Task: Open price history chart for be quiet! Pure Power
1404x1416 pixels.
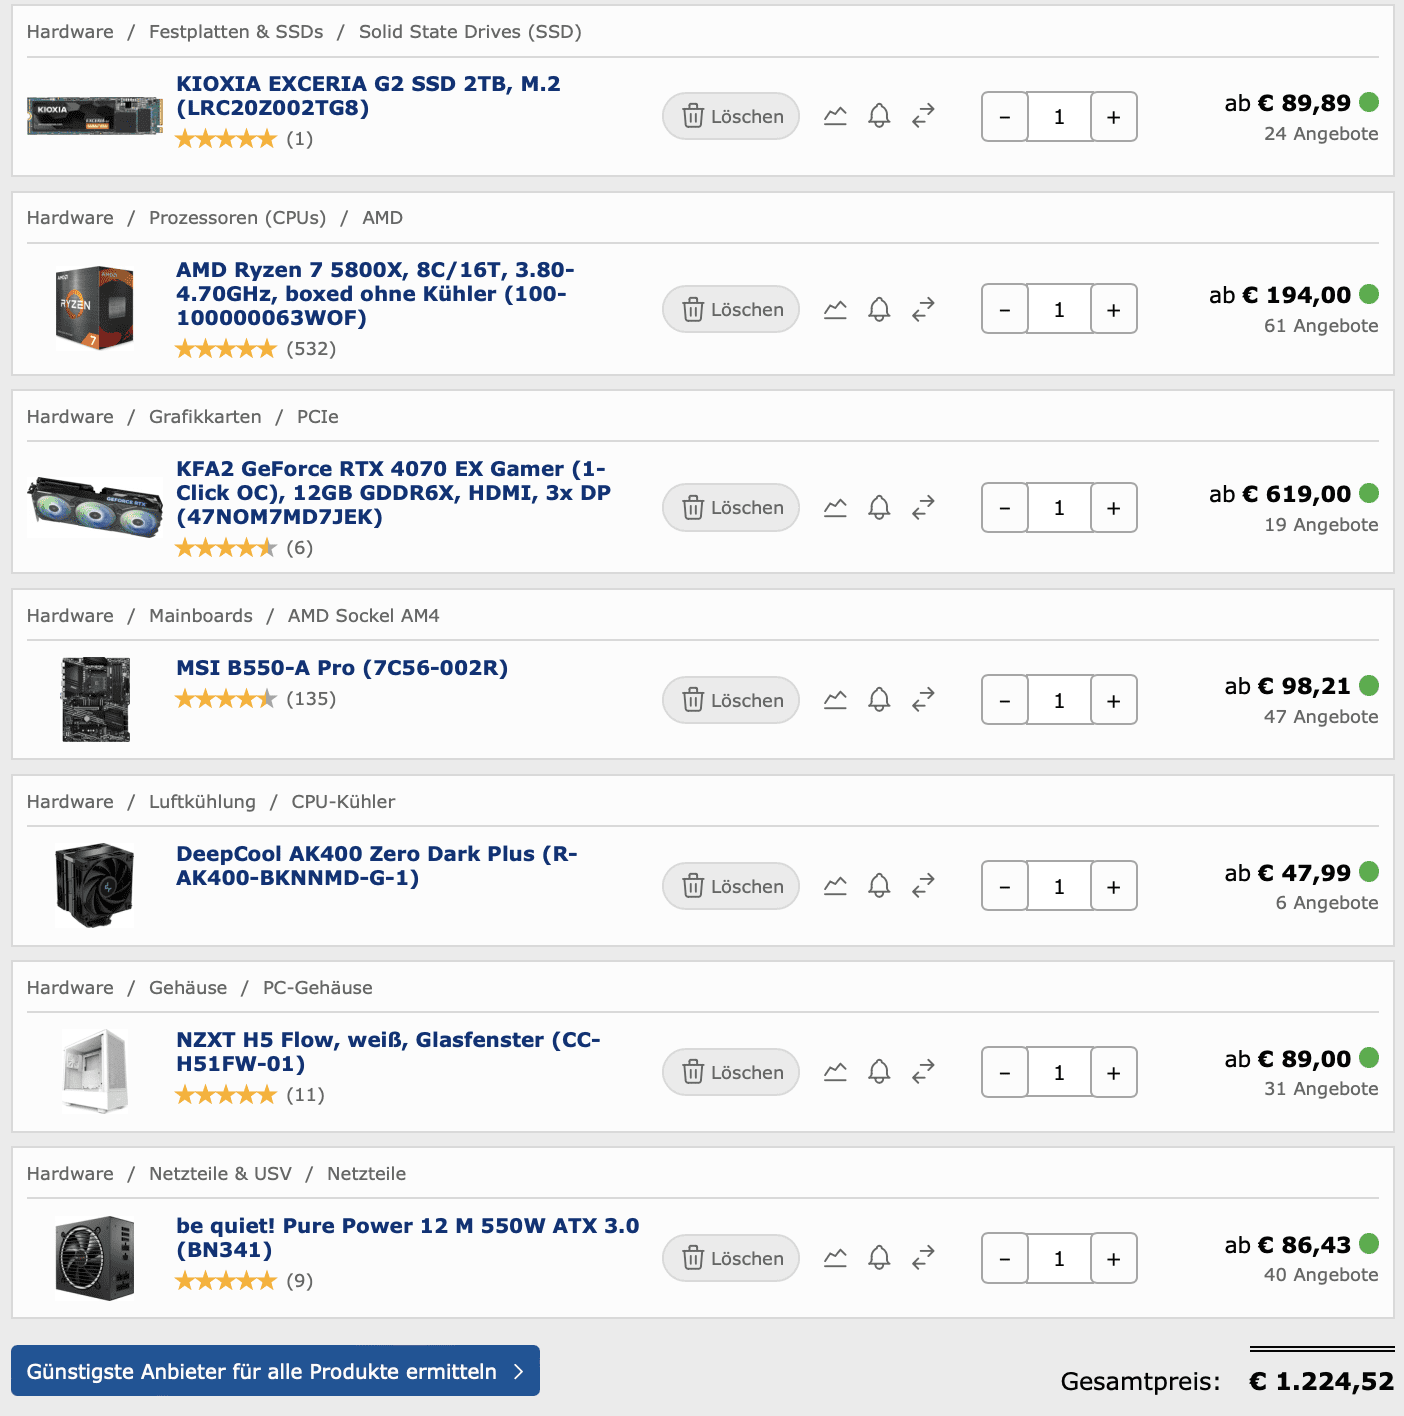Action: point(835,1258)
